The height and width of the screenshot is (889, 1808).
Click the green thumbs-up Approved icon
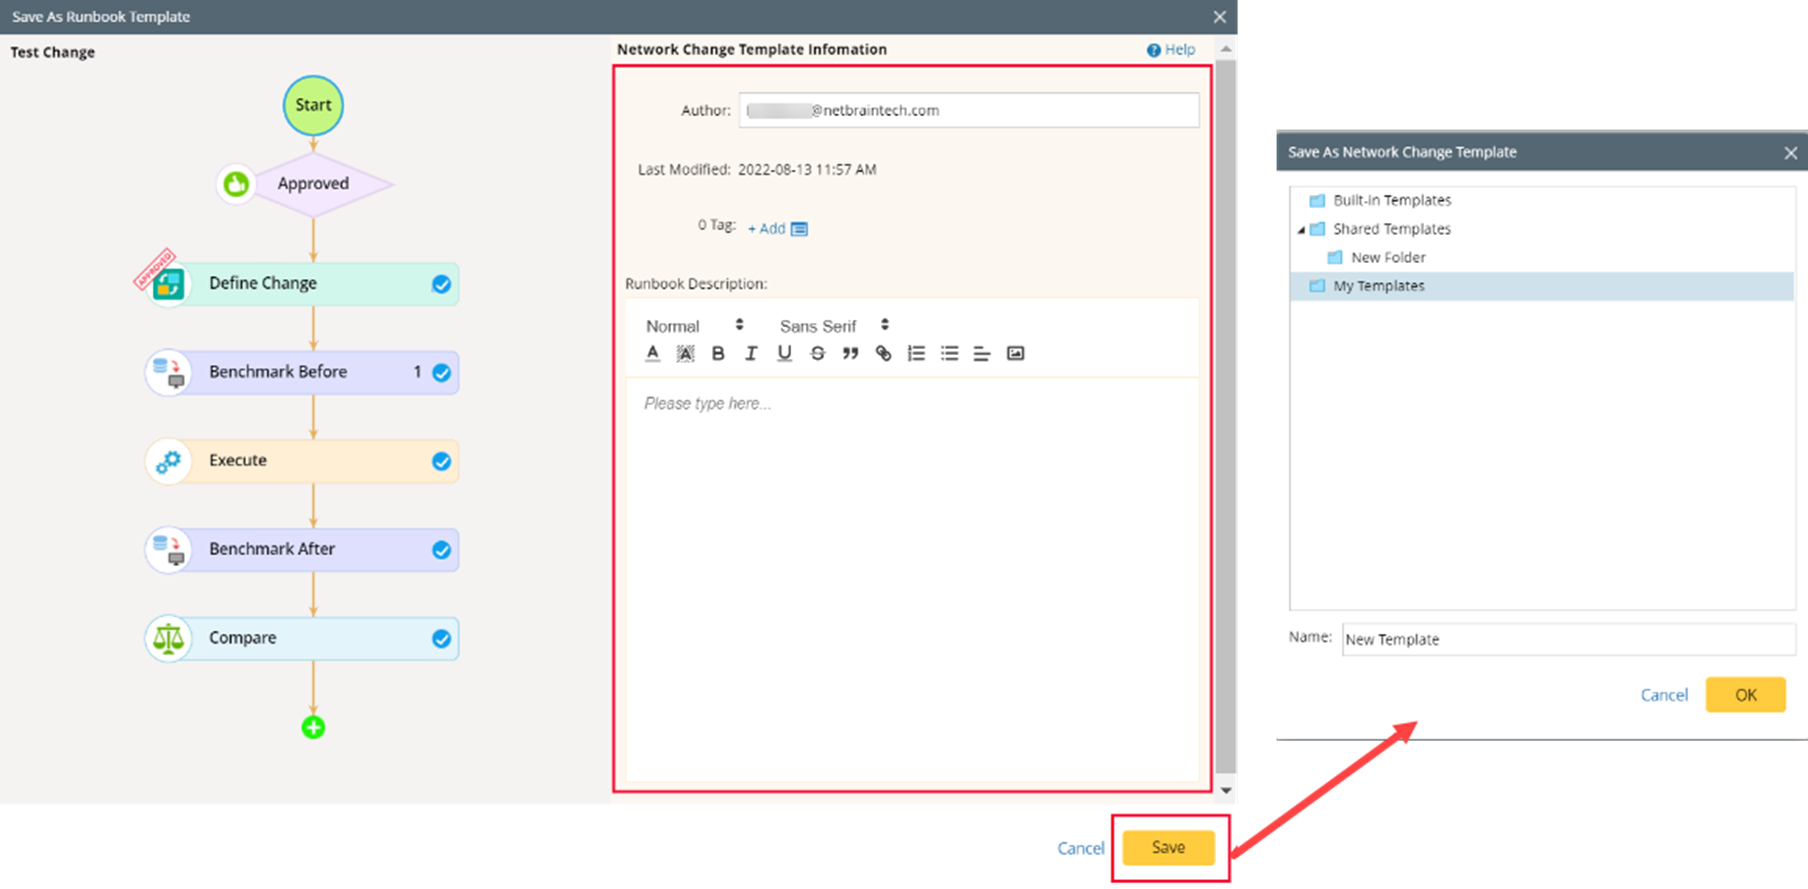[236, 184]
